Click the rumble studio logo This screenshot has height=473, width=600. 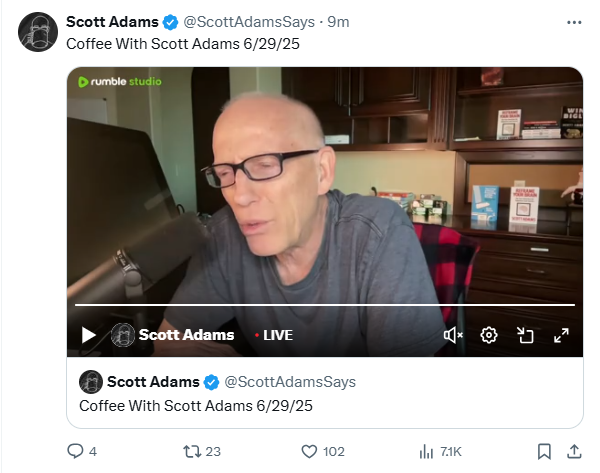[x=120, y=82]
